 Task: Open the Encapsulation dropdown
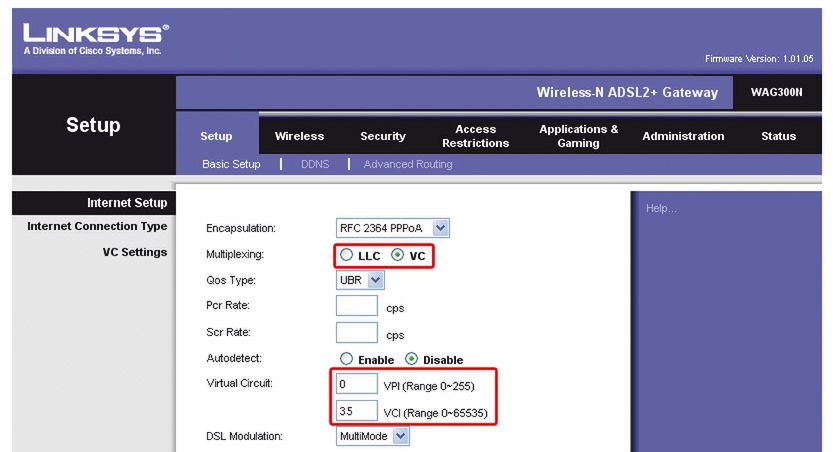pos(393,228)
